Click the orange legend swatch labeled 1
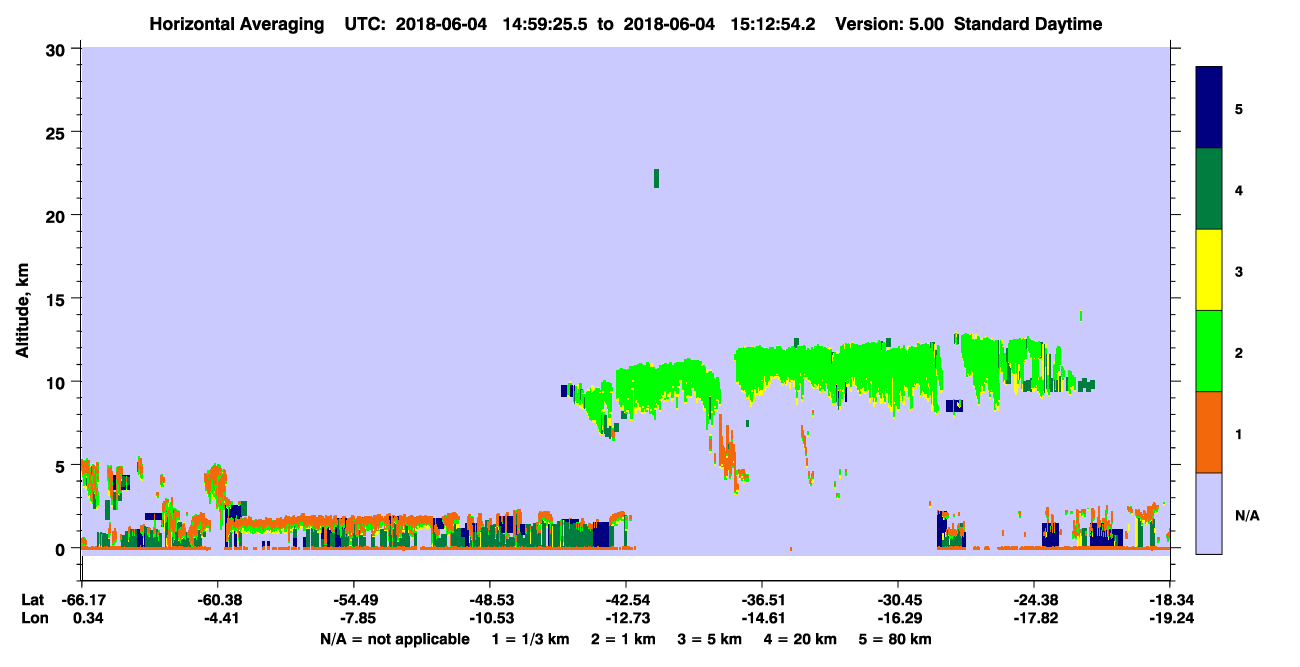Screen dimensions: 1300x667 [x=1209, y=432]
